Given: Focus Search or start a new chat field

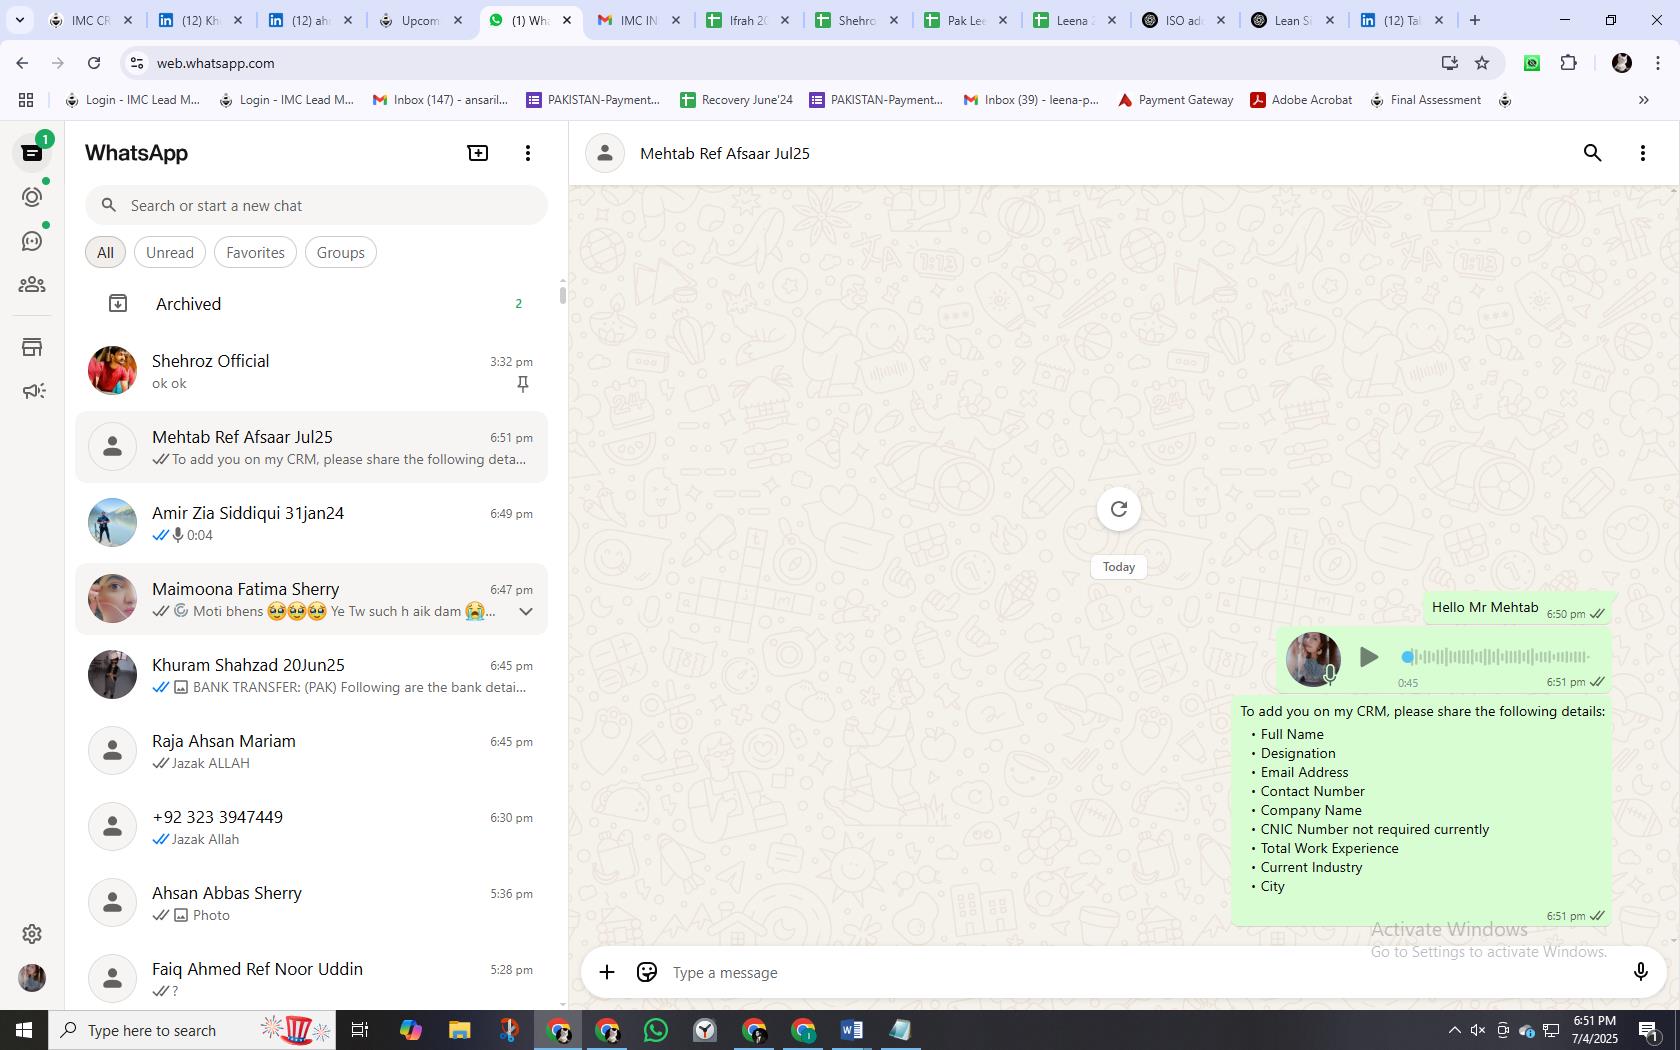Looking at the screenshot, I should (x=316, y=205).
